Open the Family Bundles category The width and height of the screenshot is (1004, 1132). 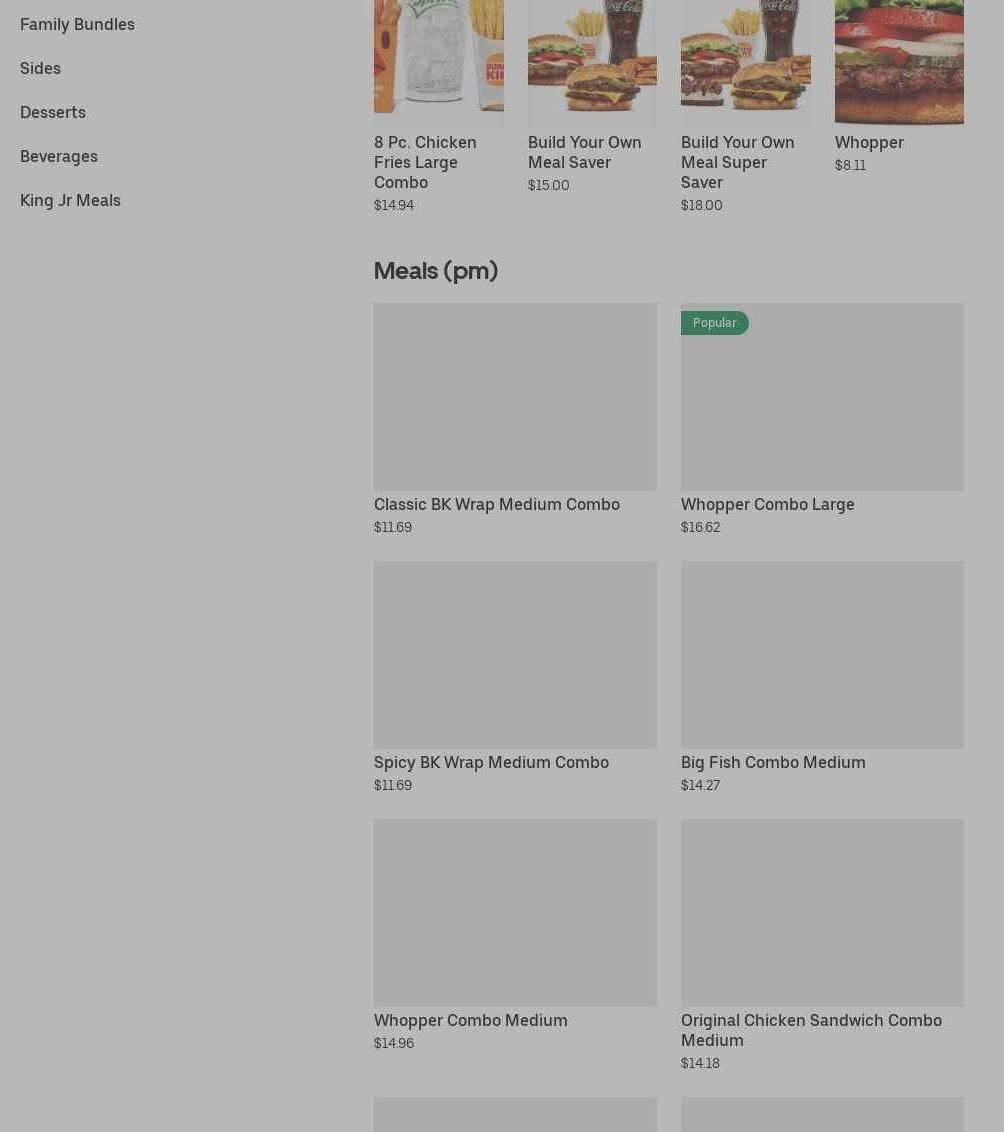click(77, 24)
